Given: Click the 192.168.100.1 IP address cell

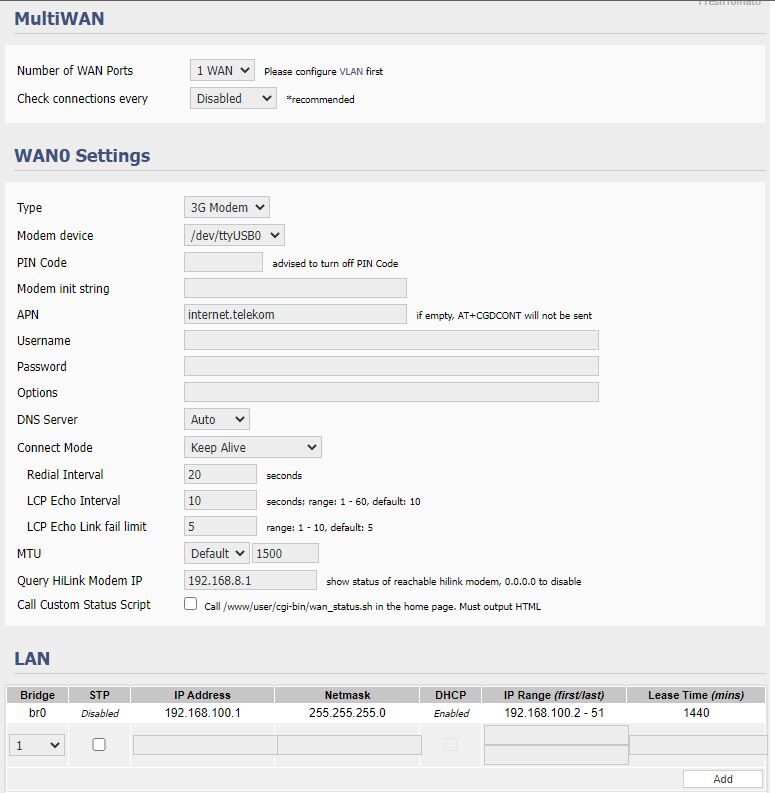Looking at the screenshot, I should (x=202, y=713).
